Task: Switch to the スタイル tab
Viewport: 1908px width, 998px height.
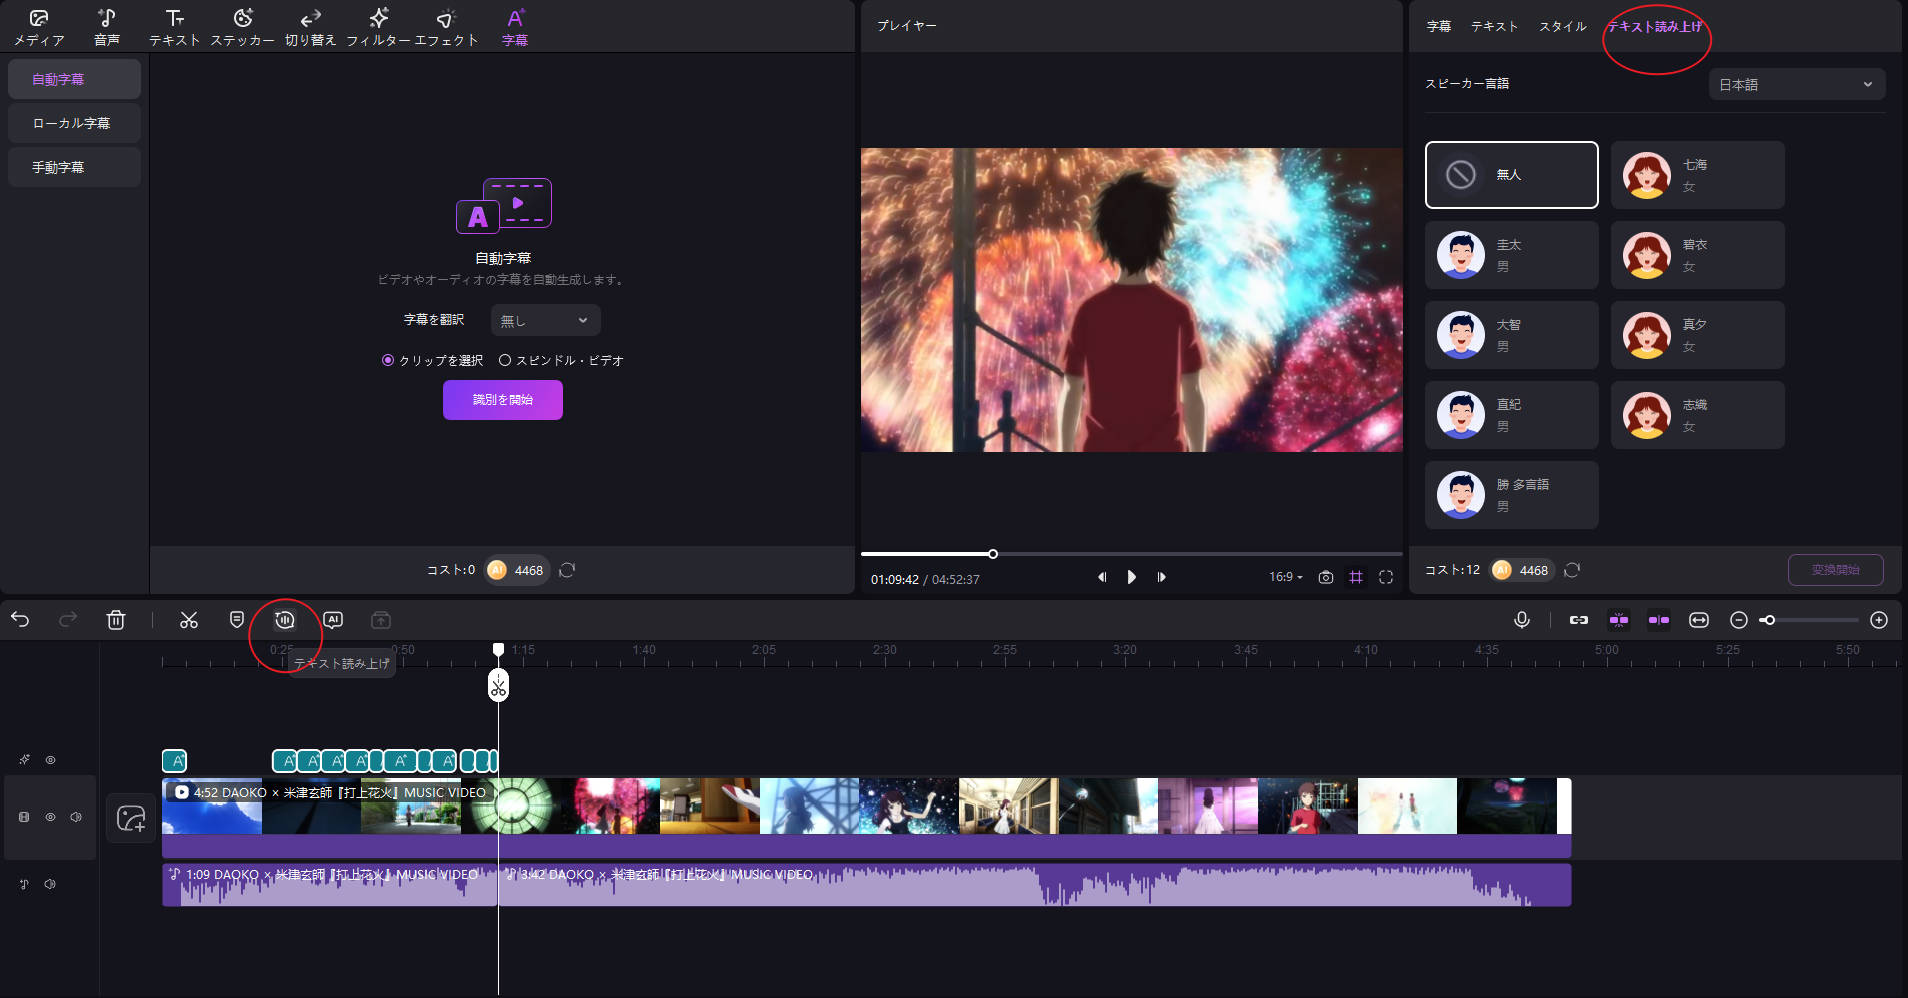Action: pyautogui.click(x=1562, y=27)
